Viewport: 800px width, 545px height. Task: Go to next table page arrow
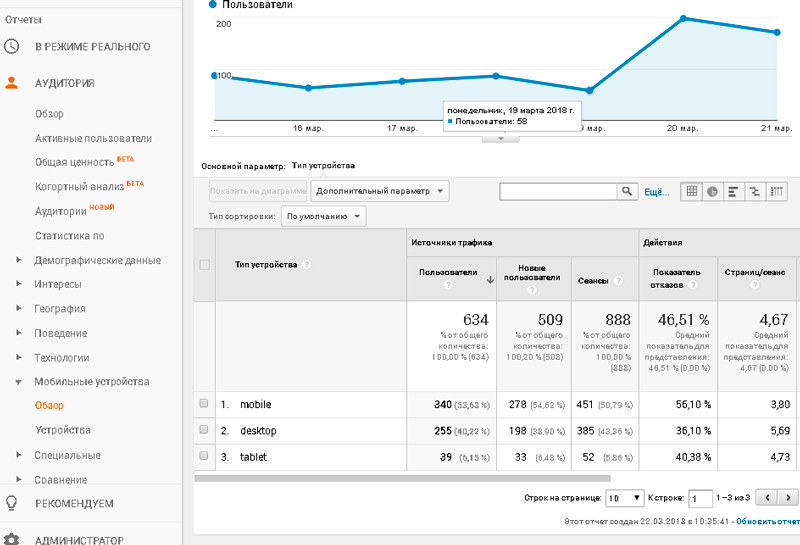point(788,497)
